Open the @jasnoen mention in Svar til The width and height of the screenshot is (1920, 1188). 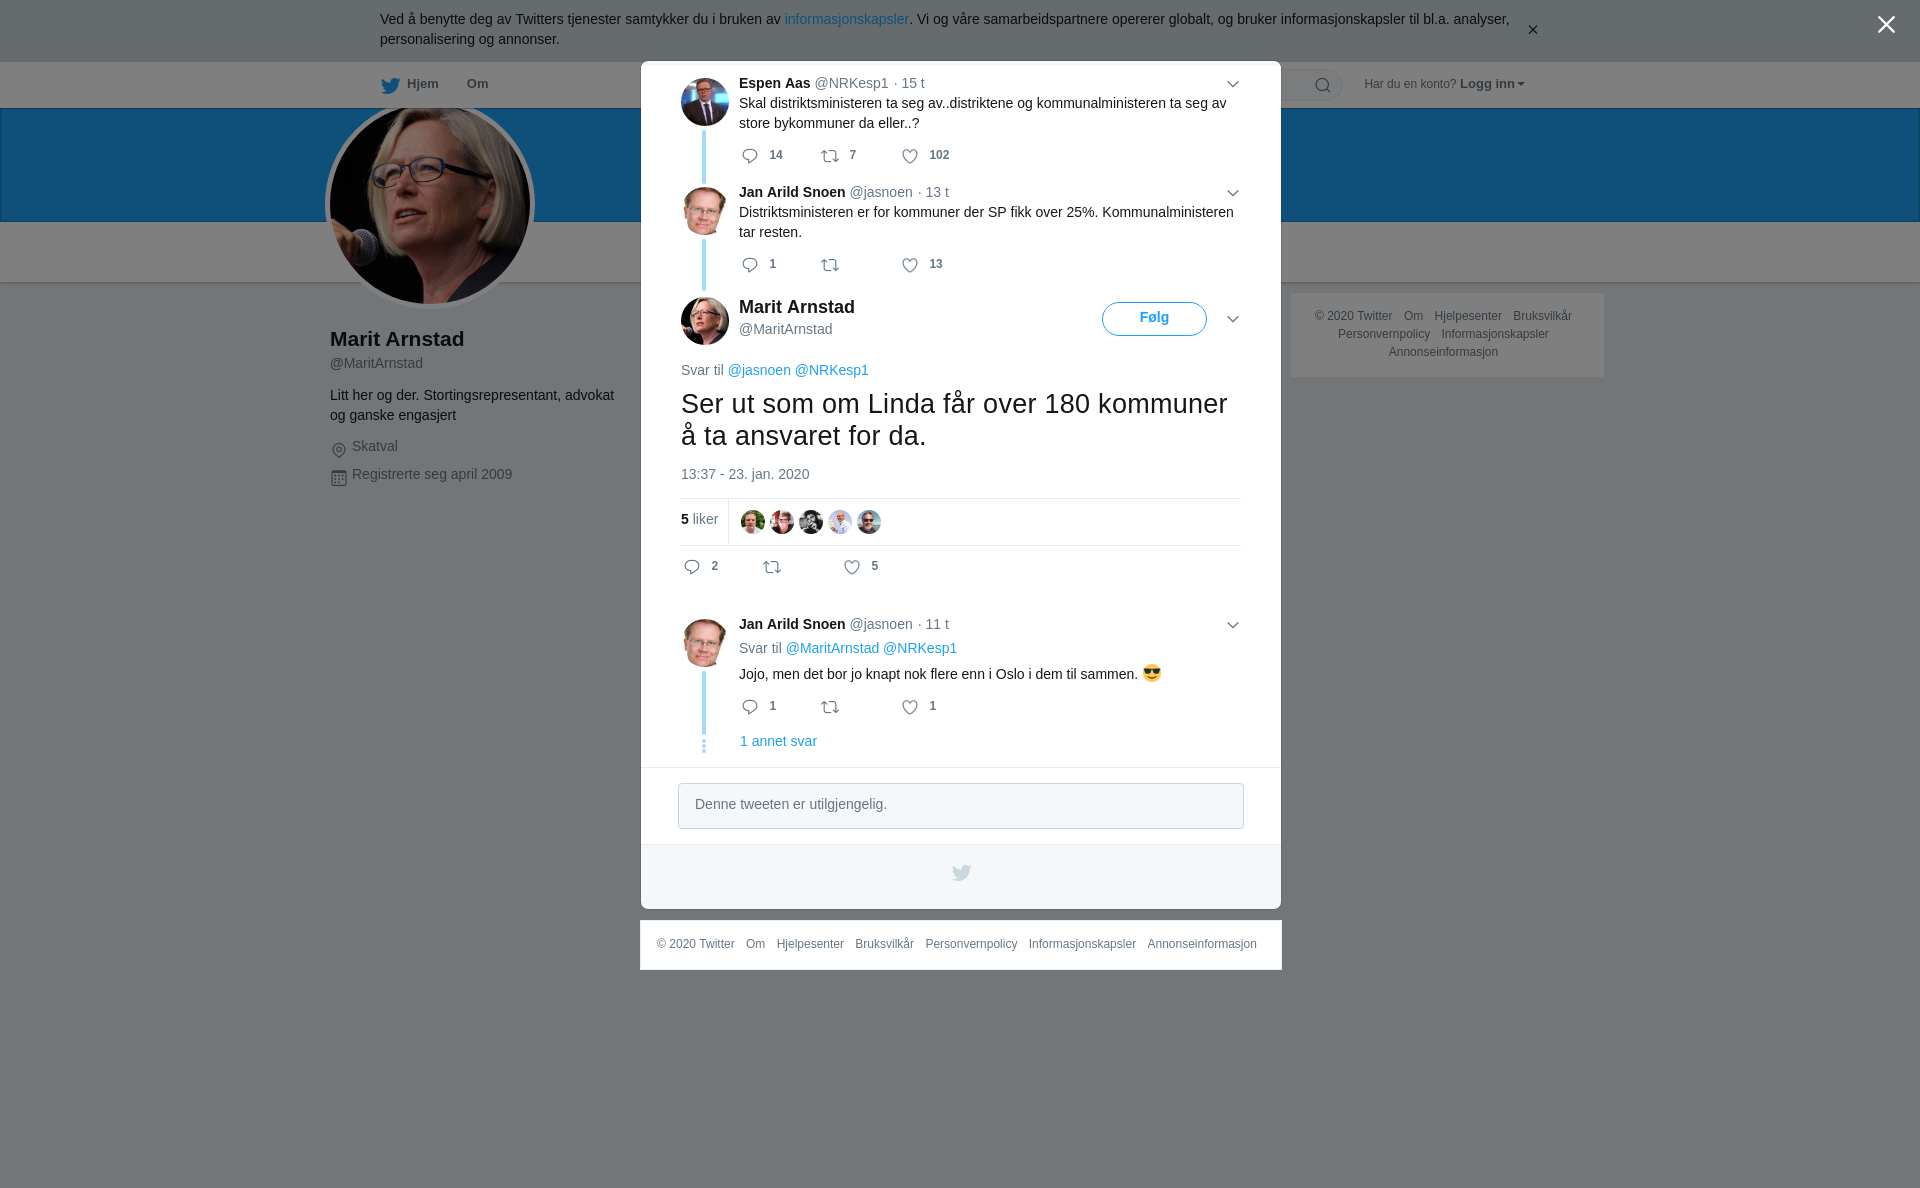click(x=759, y=370)
